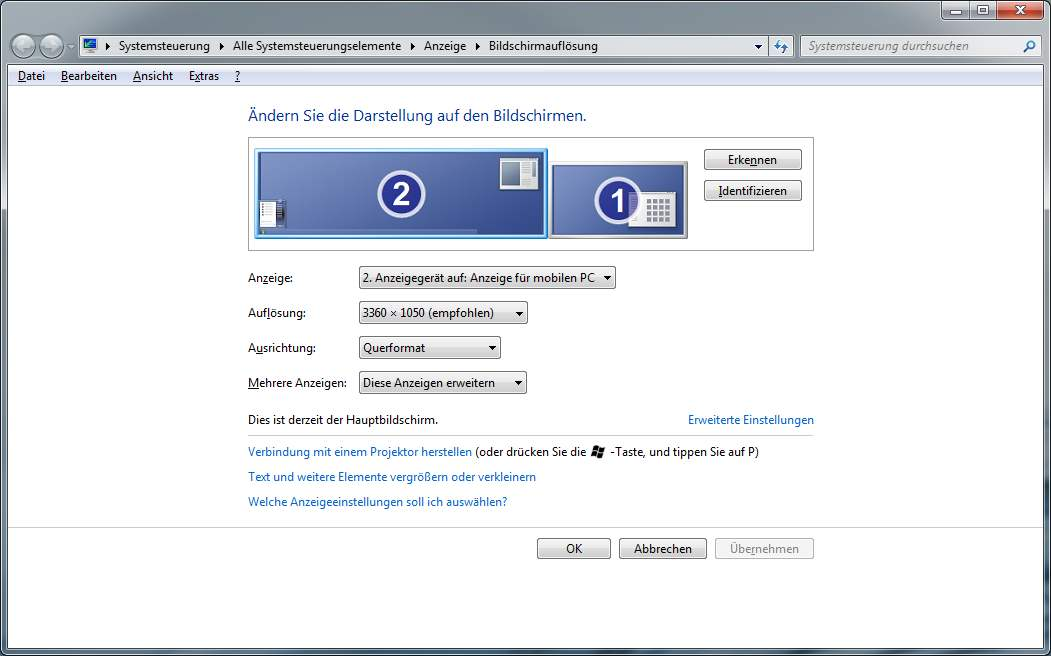1051x656 pixels.
Task: Click the control panel icon in address bar
Action: pyautogui.click(x=91, y=46)
